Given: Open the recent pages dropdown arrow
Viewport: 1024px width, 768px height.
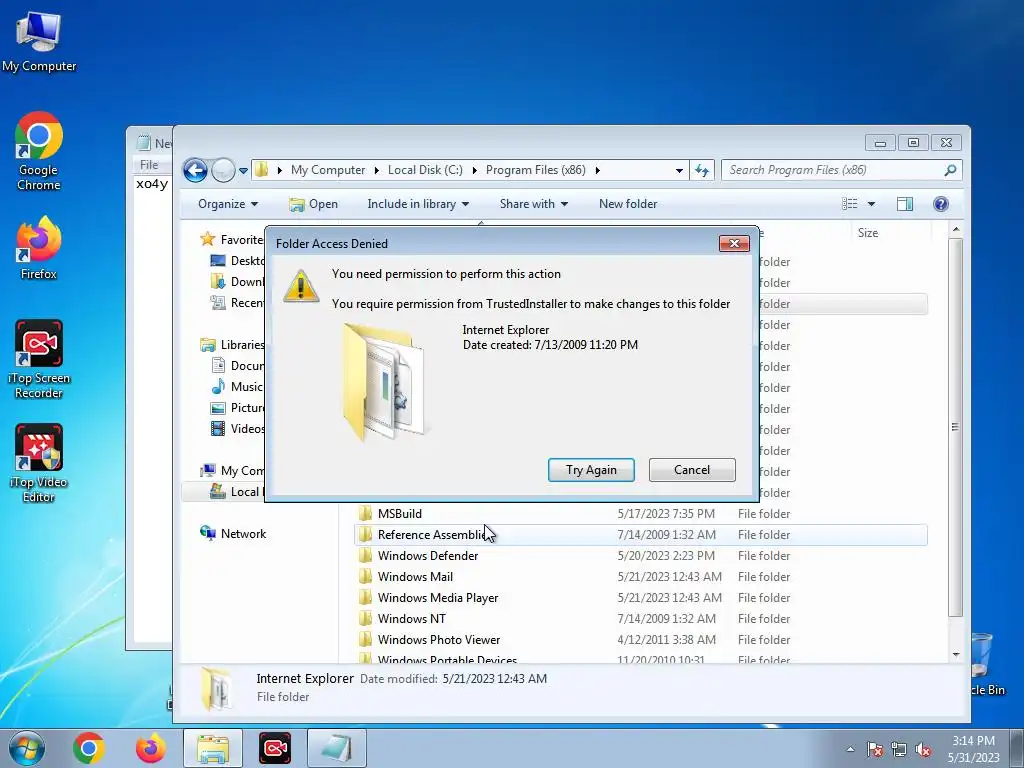Looking at the screenshot, I should coord(244,170).
